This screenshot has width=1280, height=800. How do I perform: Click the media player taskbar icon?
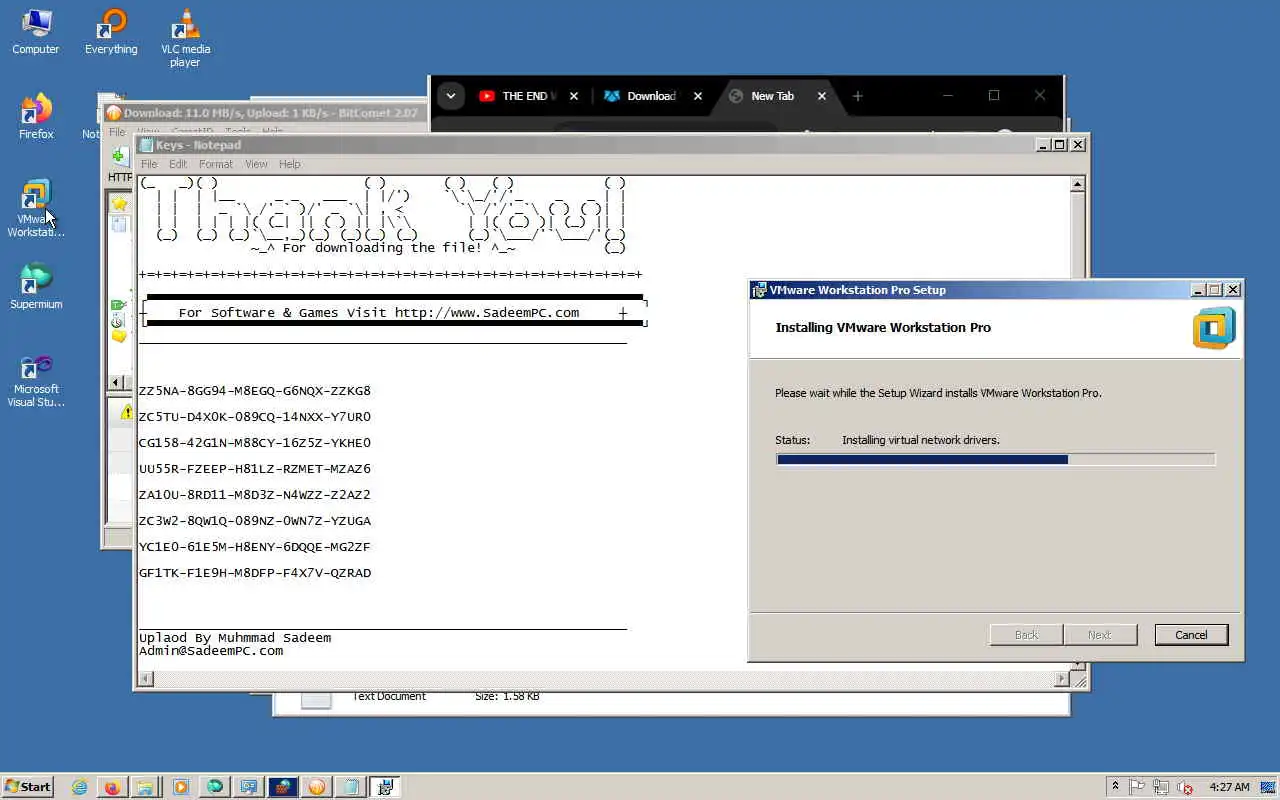click(181, 787)
